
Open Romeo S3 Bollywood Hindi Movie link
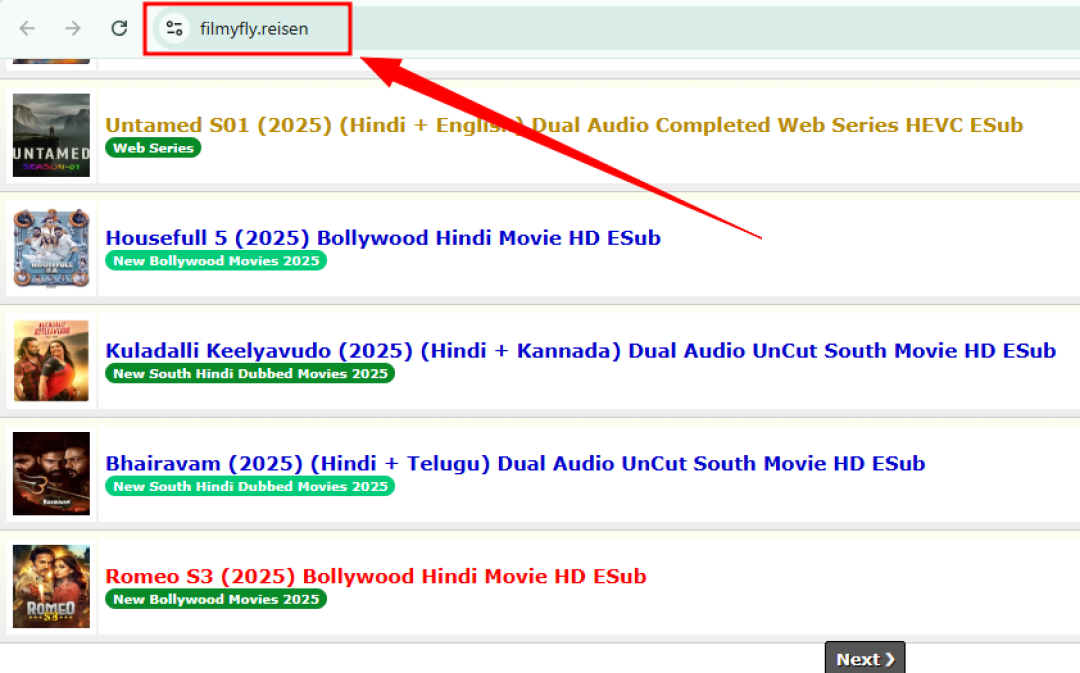coord(375,576)
